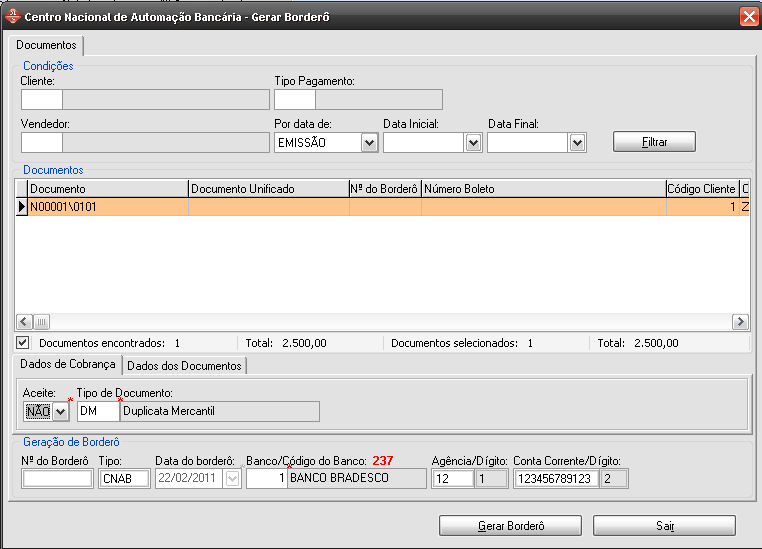This screenshot has height=549, width=762.
Task: Click the Documentos encontrados: 1 status text
Action: click(x=109, y=343)
